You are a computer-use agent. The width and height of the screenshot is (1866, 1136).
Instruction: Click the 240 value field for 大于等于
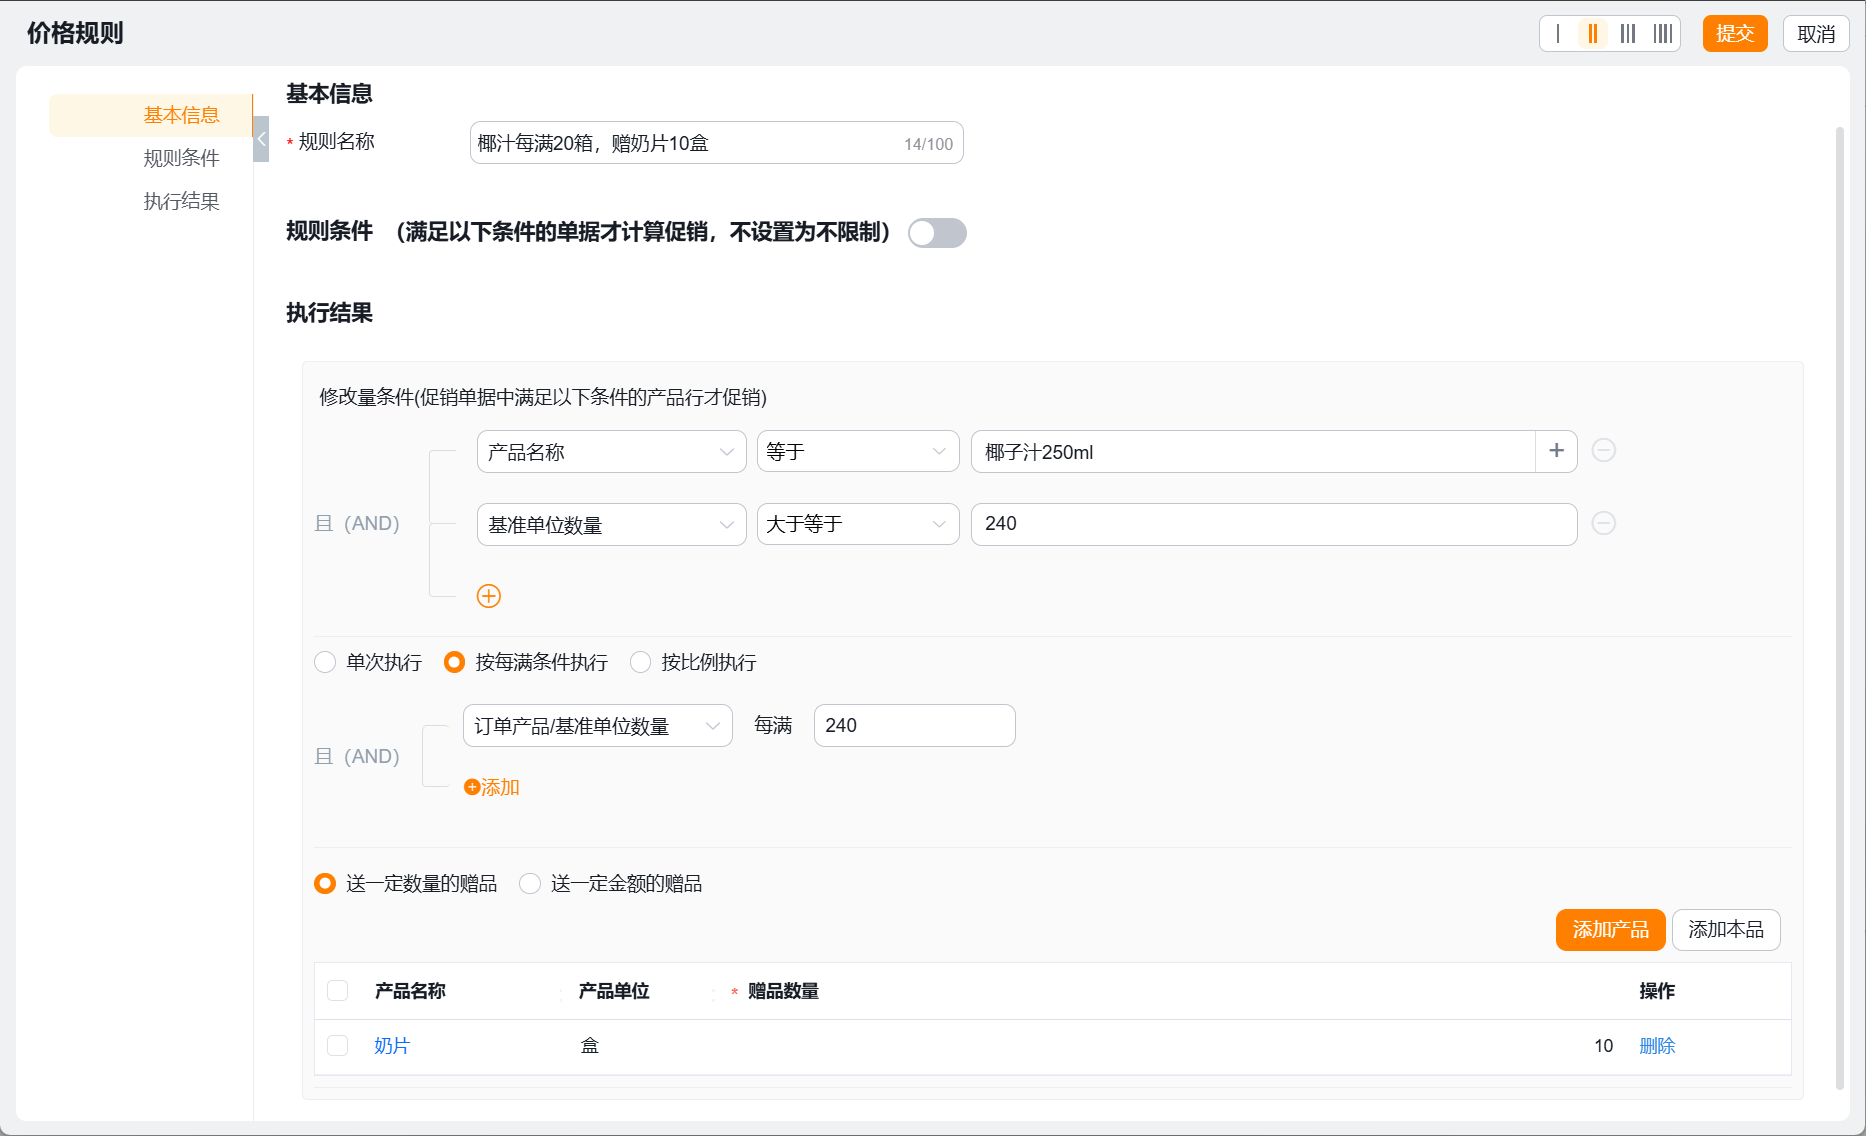pos(1274,524)
